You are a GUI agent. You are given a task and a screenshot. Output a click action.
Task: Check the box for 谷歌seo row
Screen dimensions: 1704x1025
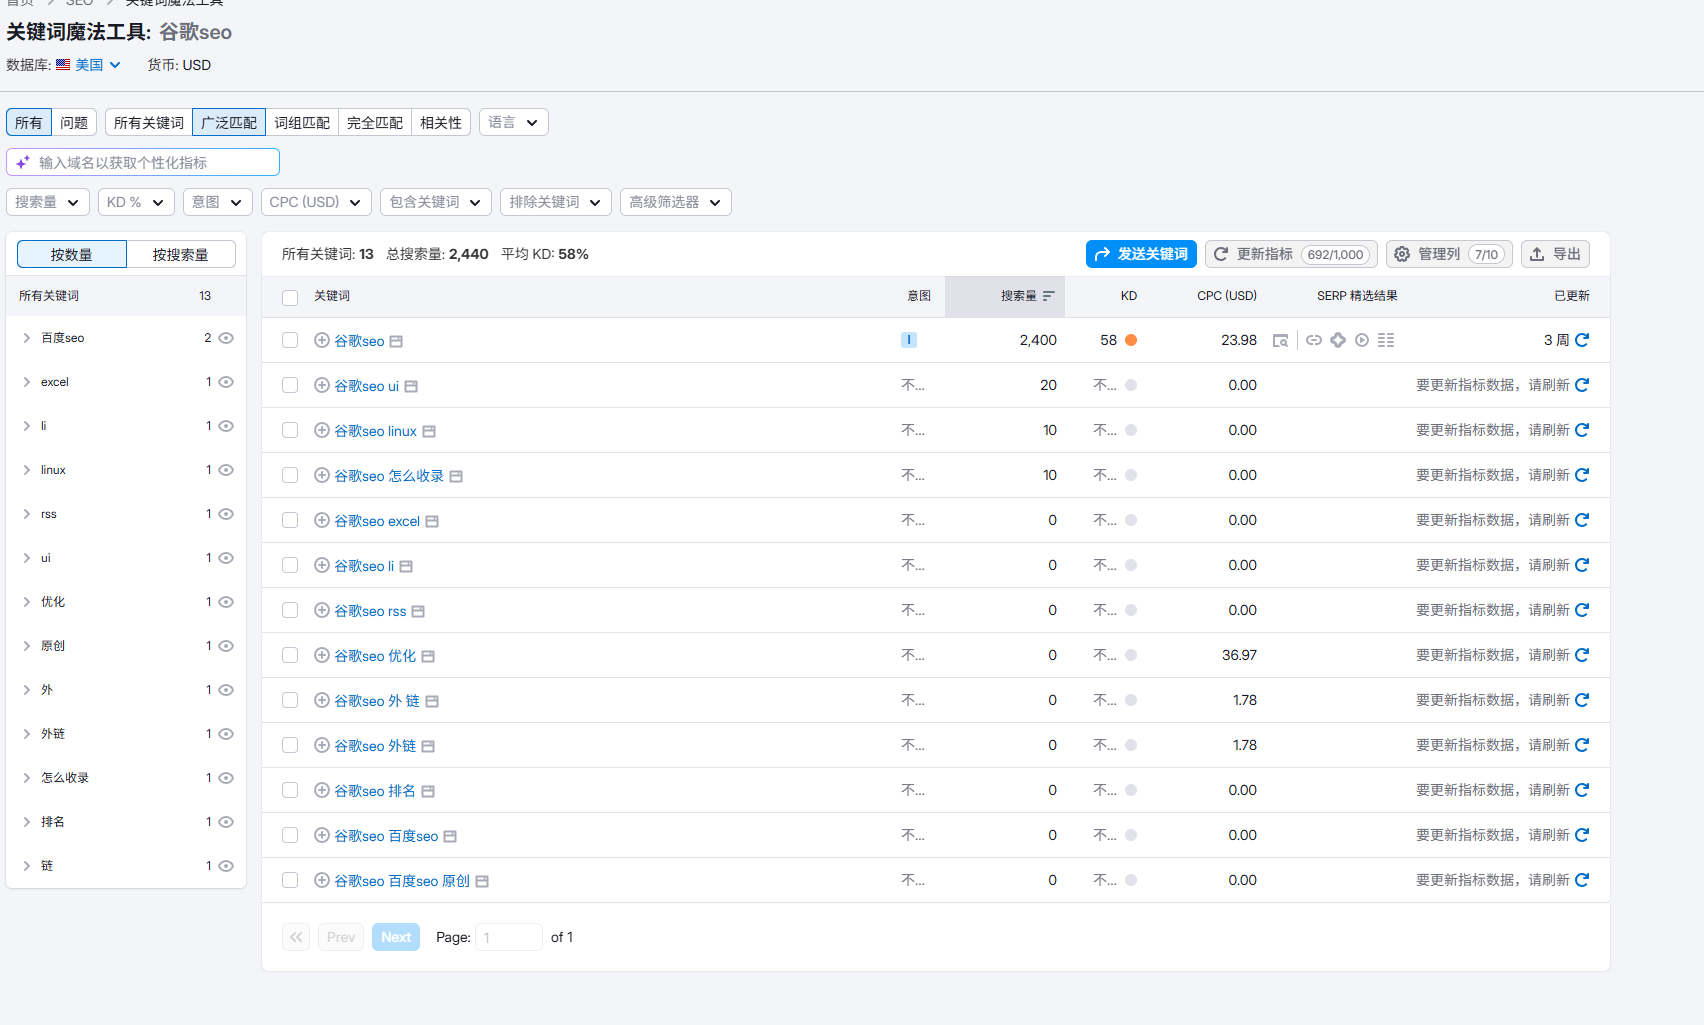[x=290, y=340]
